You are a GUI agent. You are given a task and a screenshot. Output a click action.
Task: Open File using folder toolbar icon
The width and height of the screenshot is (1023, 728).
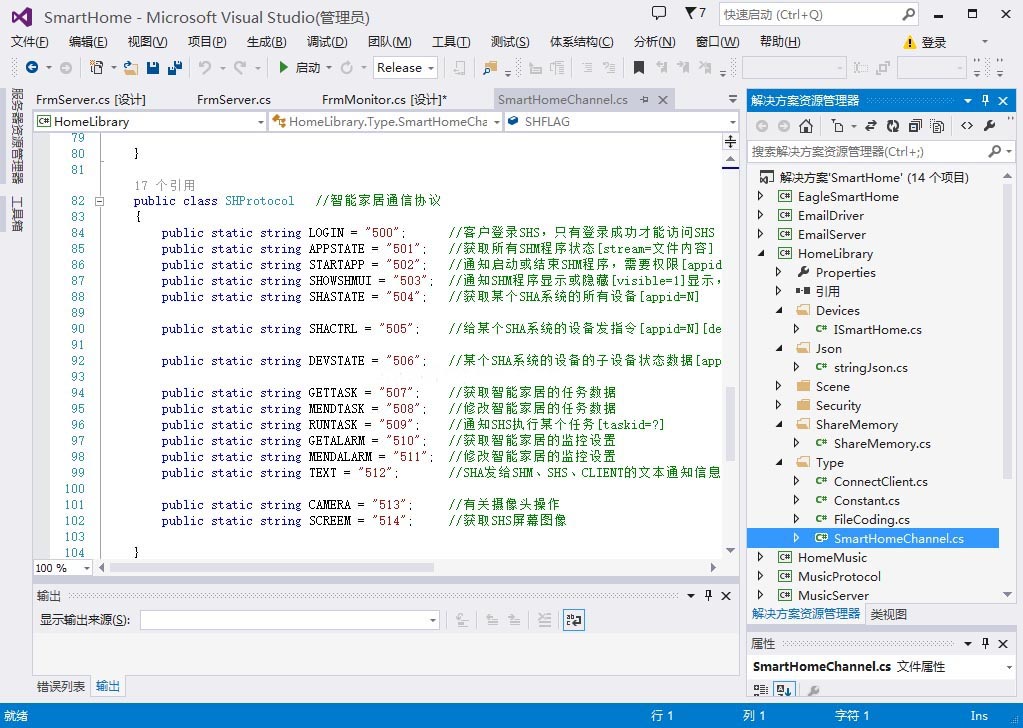(130, 67)
